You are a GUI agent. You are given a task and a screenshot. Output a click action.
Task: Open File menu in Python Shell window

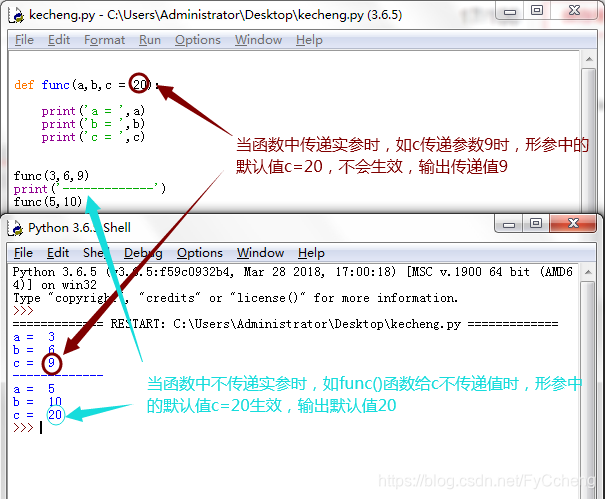coord(23,253)
